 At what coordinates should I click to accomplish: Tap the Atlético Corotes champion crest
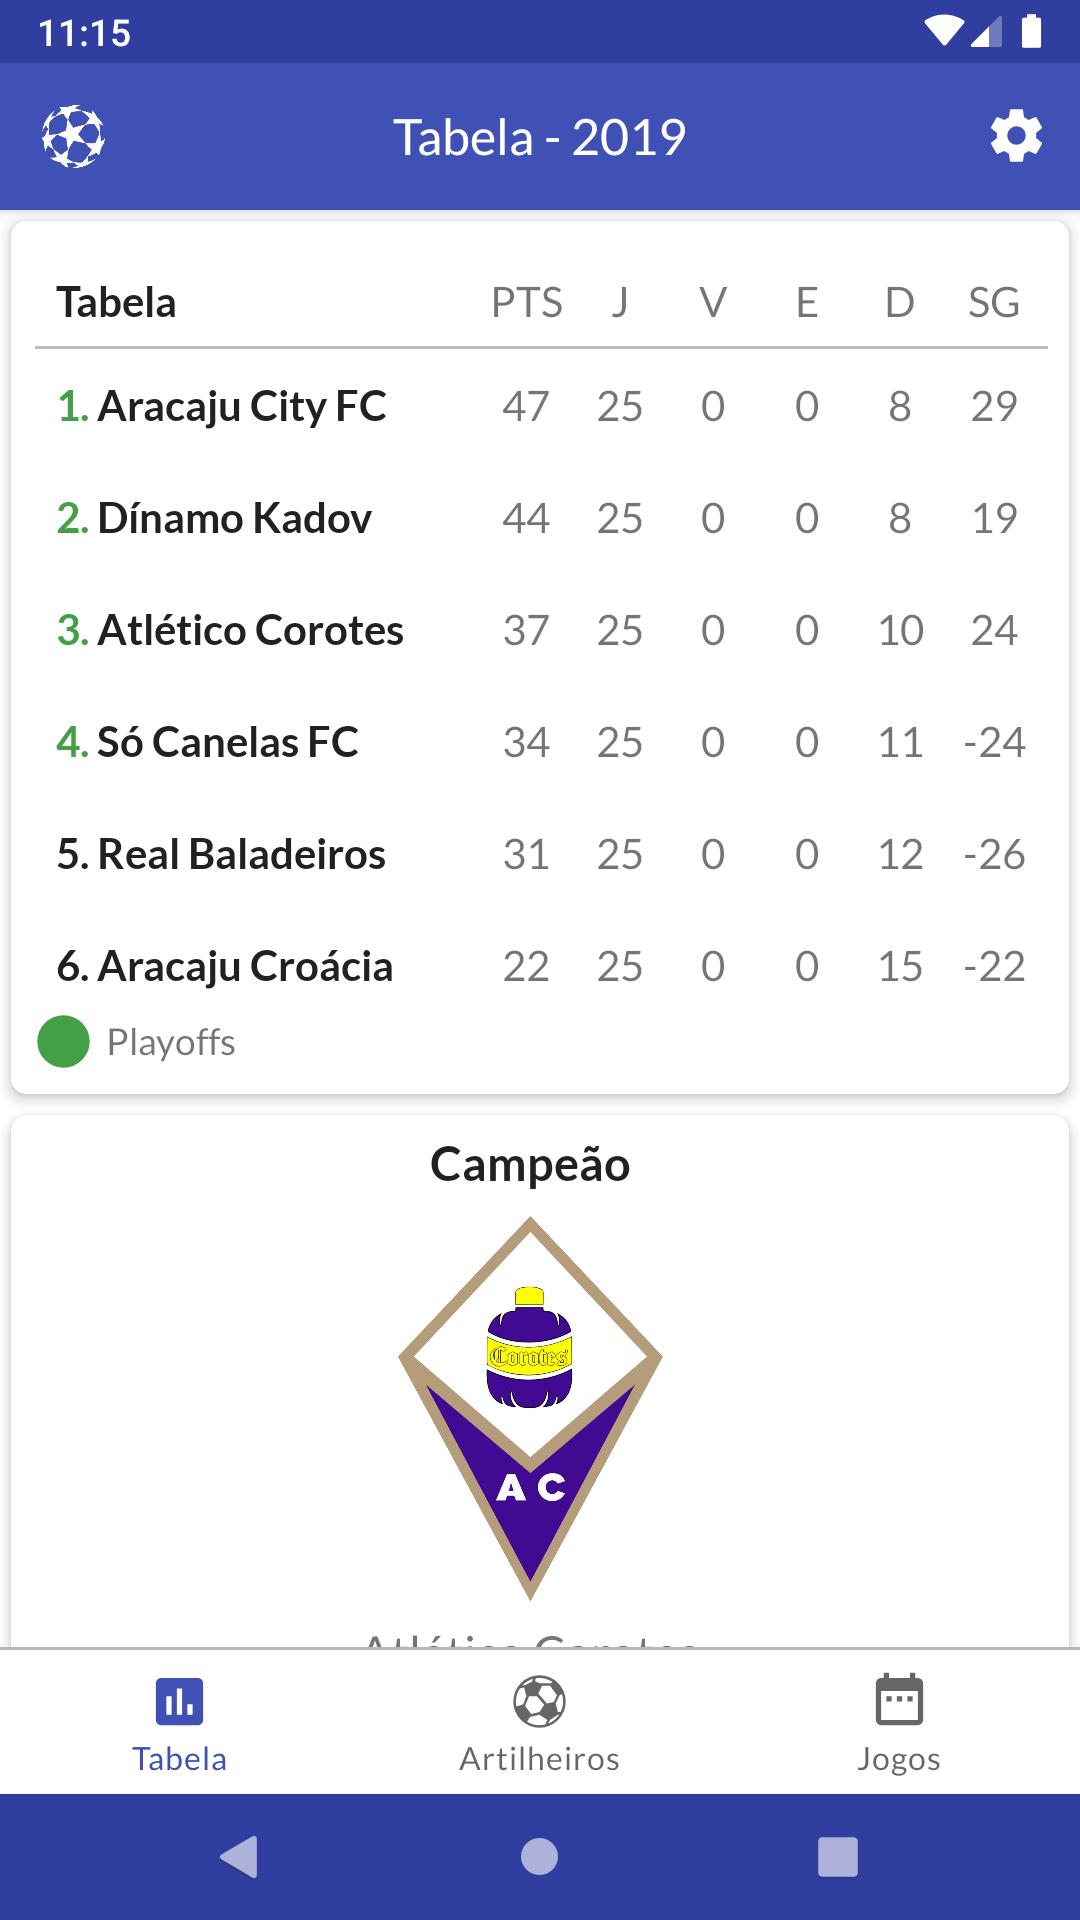pos(530,1408)
